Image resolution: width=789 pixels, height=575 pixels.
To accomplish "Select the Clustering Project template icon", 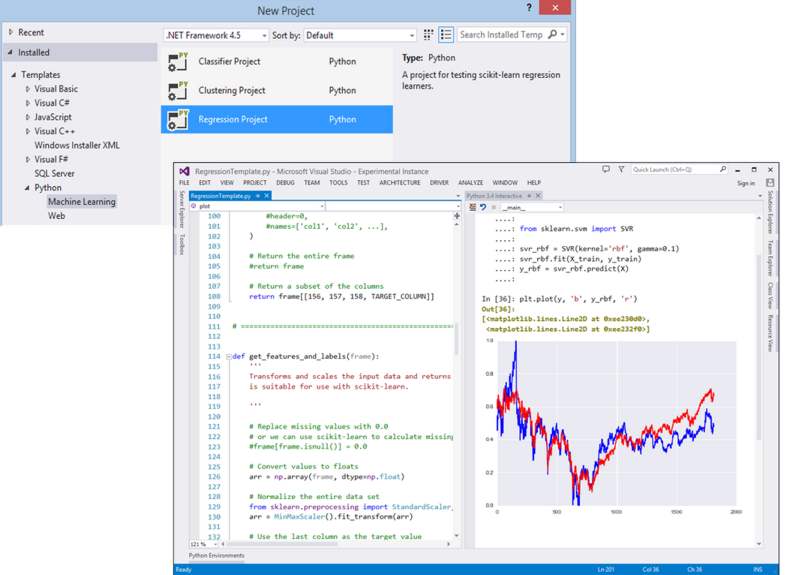I will [x=178, y=91].
